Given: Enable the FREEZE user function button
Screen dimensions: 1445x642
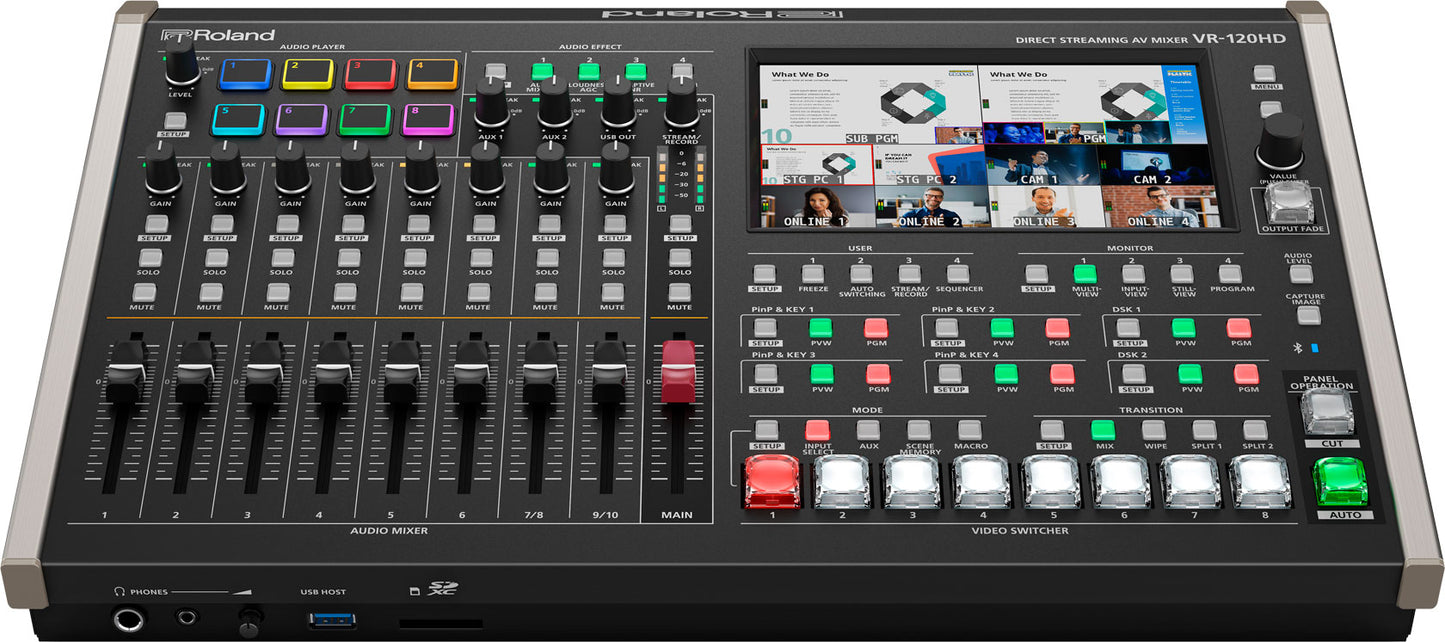Looking at the screenshot, I should 812,274.
